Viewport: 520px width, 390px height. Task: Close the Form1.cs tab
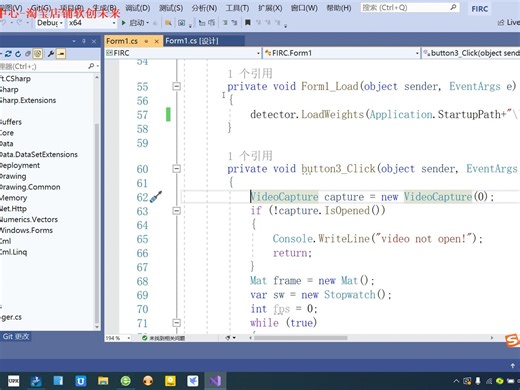pos(156,41)
